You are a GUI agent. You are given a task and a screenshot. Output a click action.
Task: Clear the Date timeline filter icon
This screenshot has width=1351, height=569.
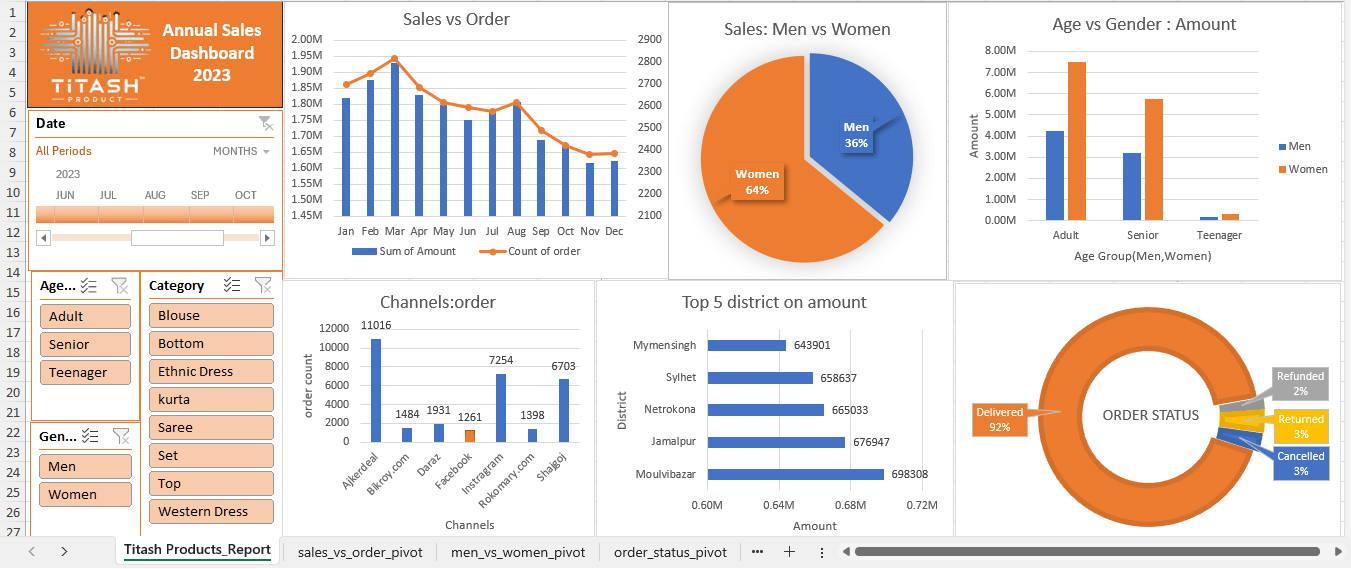tap(265, 123)
